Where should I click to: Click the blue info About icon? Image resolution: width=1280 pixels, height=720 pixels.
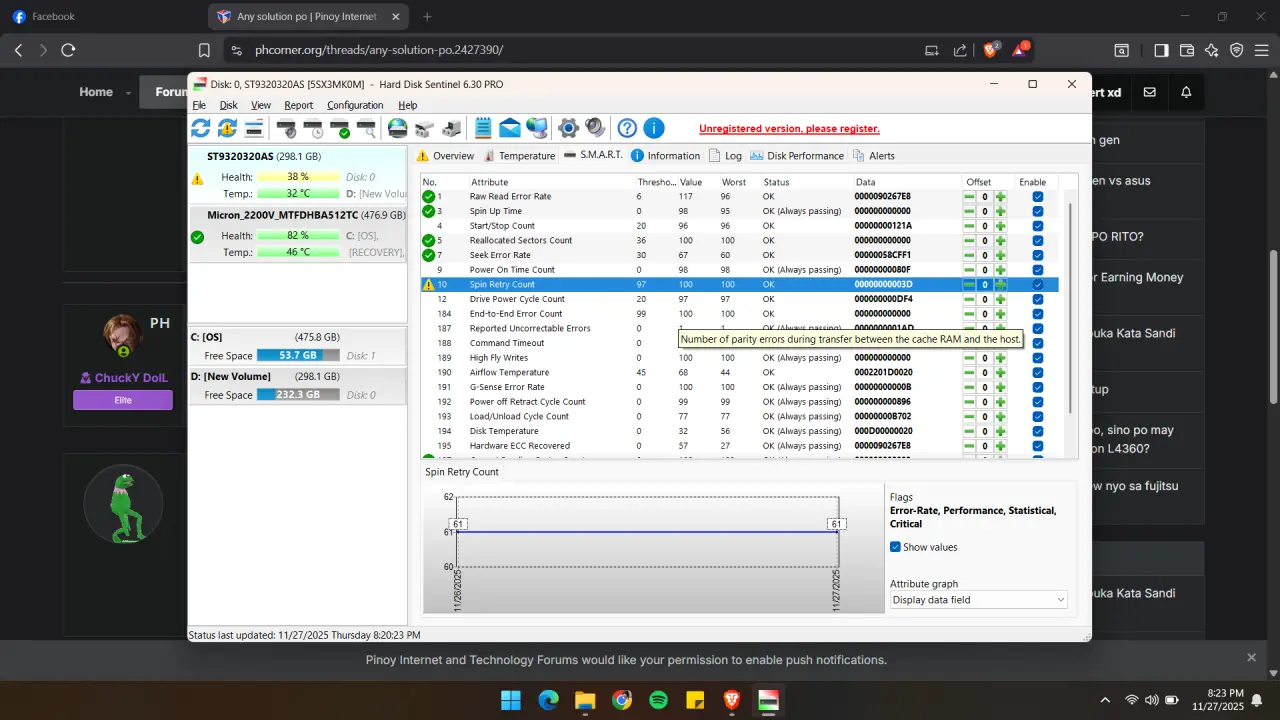coord(654,128)
